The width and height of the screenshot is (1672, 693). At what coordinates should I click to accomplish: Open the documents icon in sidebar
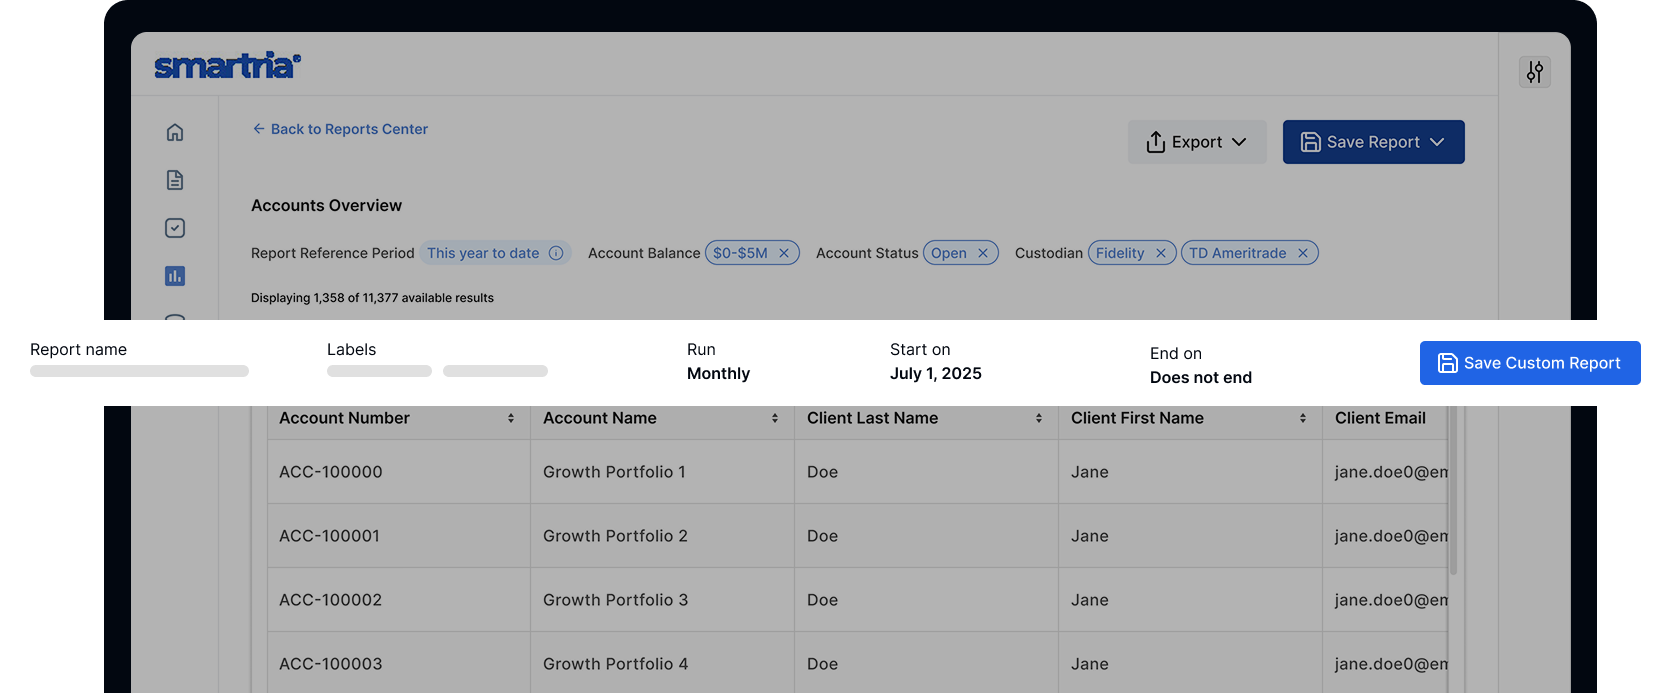[175, 180]
